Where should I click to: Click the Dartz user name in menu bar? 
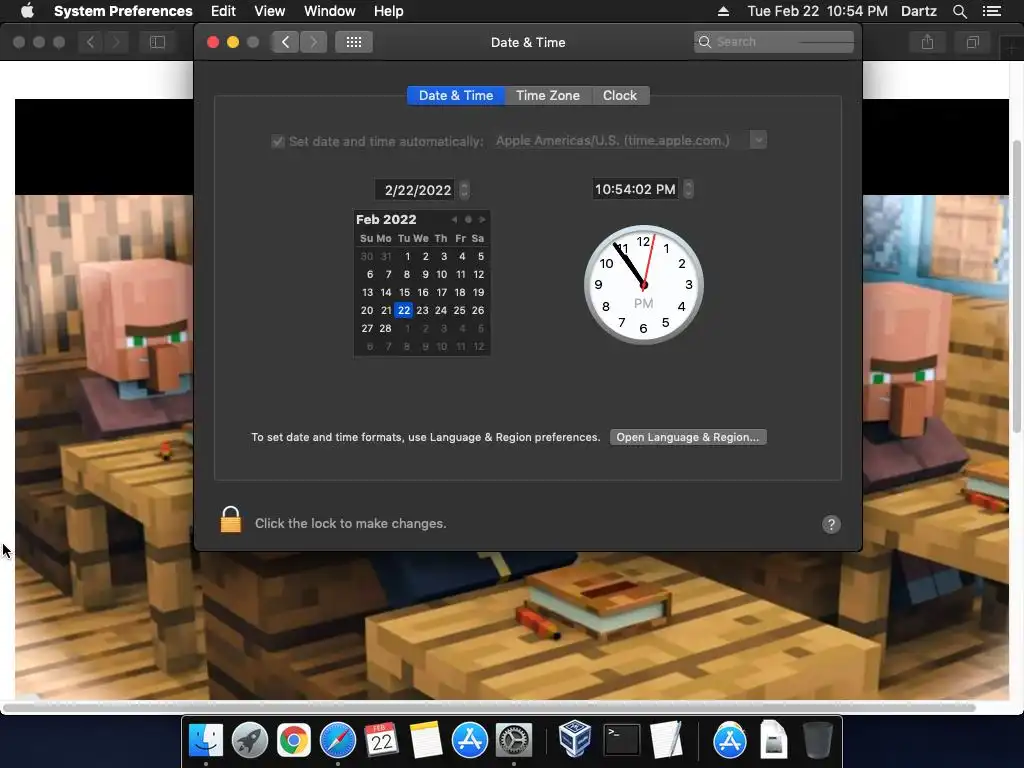[x=918, y=11]
